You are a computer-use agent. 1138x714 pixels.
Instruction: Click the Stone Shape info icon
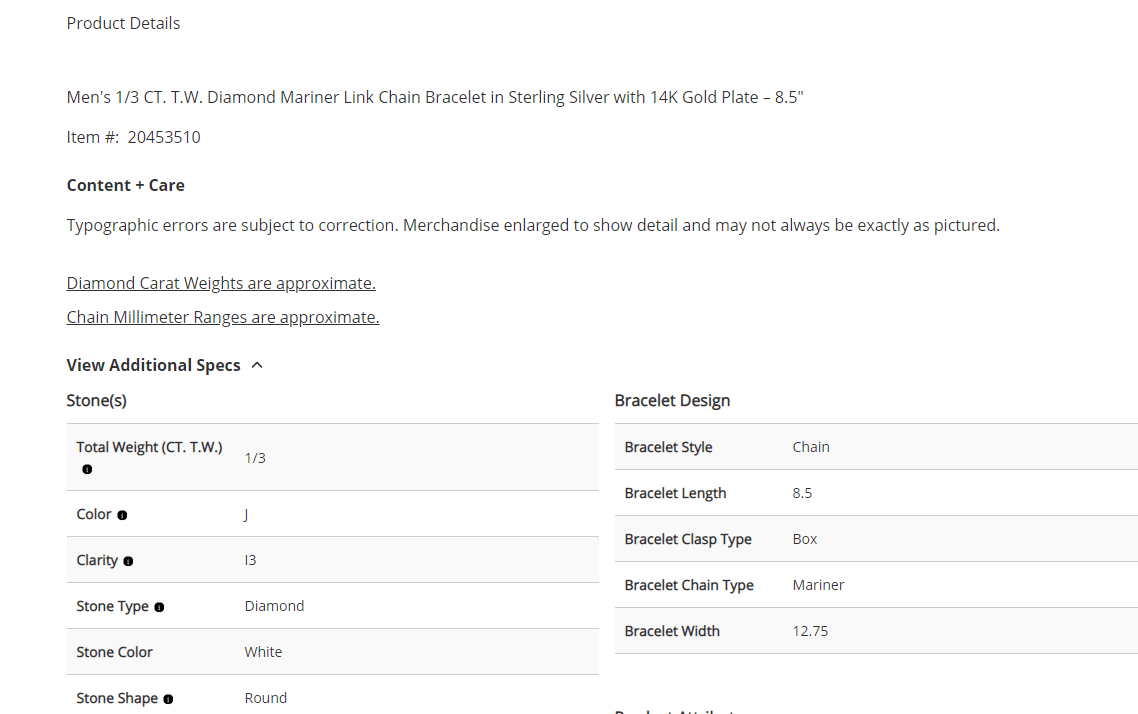(x=168, y=699)
